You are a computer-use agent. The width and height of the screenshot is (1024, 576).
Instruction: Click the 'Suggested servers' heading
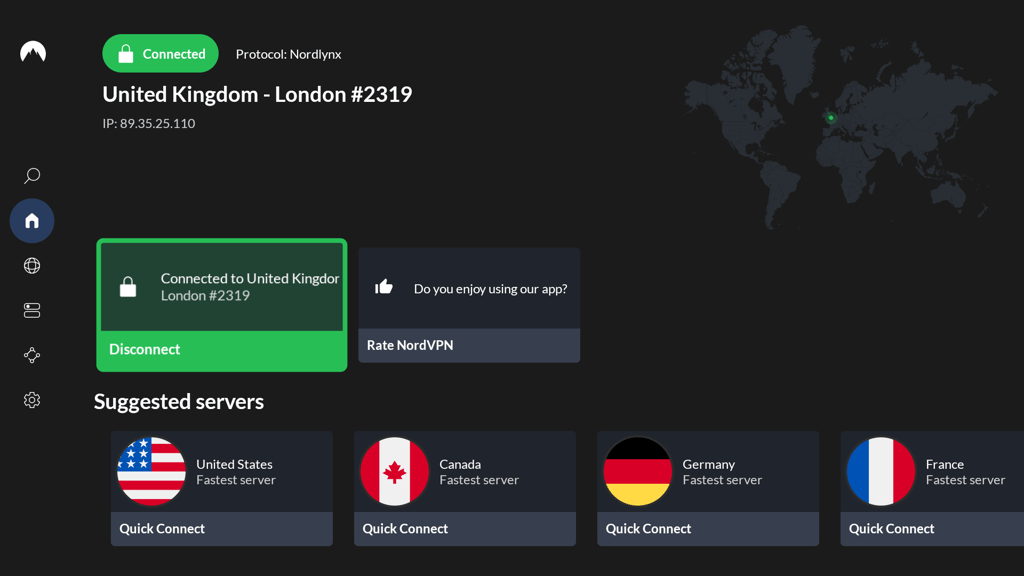coord(179,401)
